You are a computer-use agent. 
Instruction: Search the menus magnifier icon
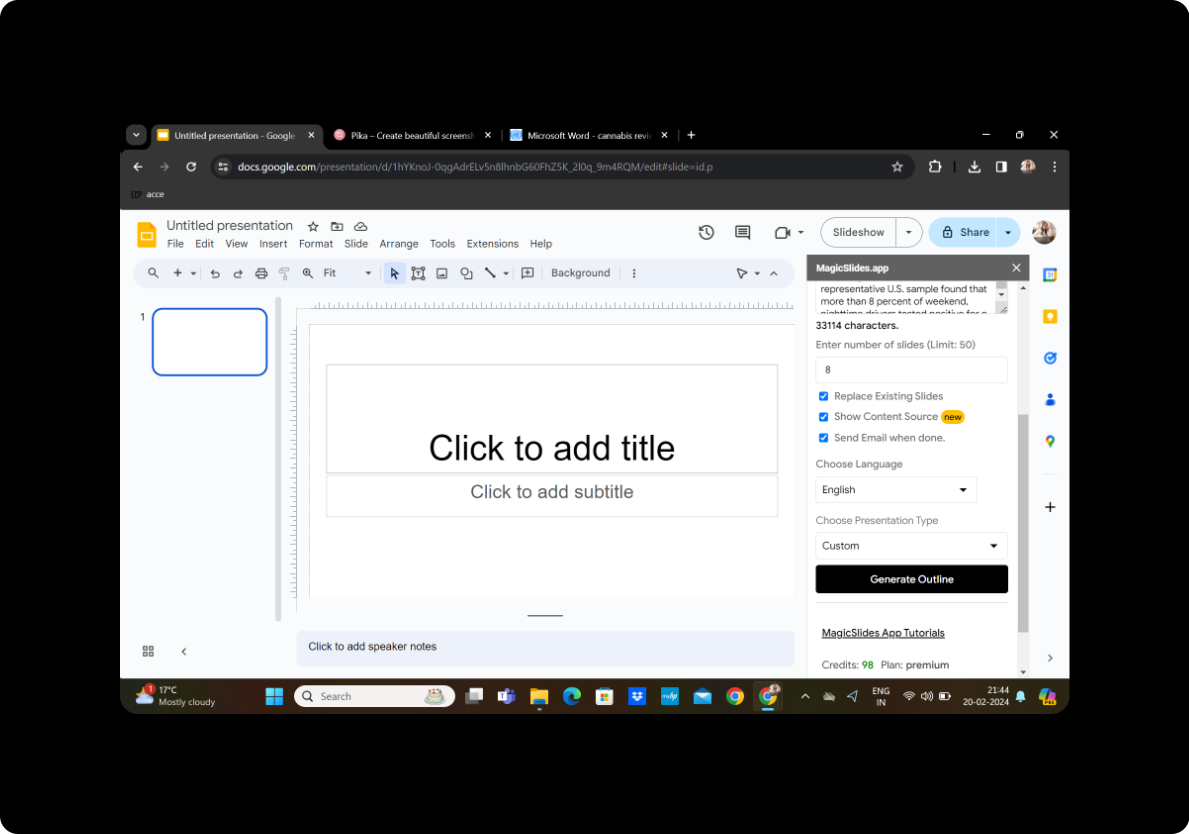pos(153,273)
